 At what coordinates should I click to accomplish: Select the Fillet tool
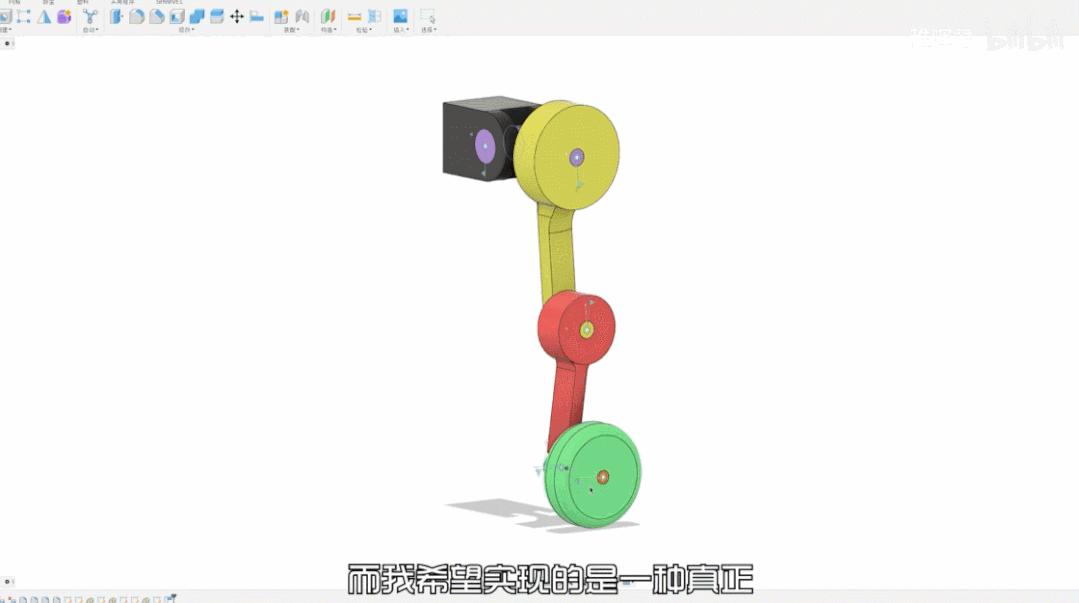pyautogui.click(x=137, y=17)
